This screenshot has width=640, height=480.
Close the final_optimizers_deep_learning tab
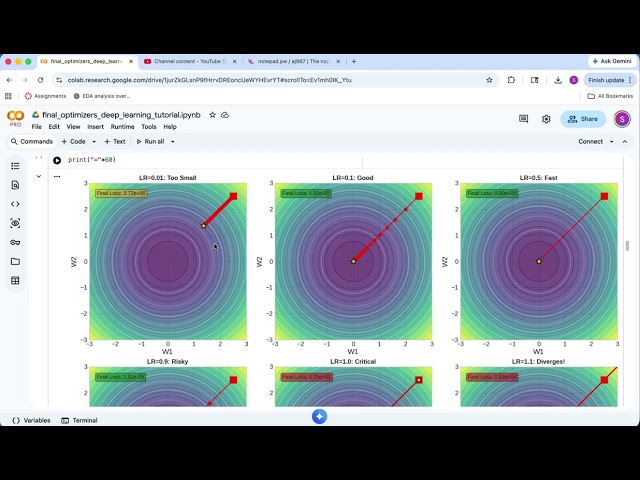[131, 61]
